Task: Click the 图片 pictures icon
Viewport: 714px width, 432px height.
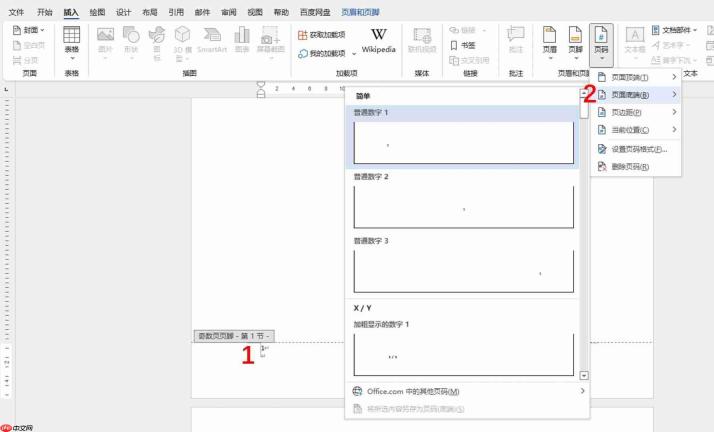Action: (x=105, y=35)
